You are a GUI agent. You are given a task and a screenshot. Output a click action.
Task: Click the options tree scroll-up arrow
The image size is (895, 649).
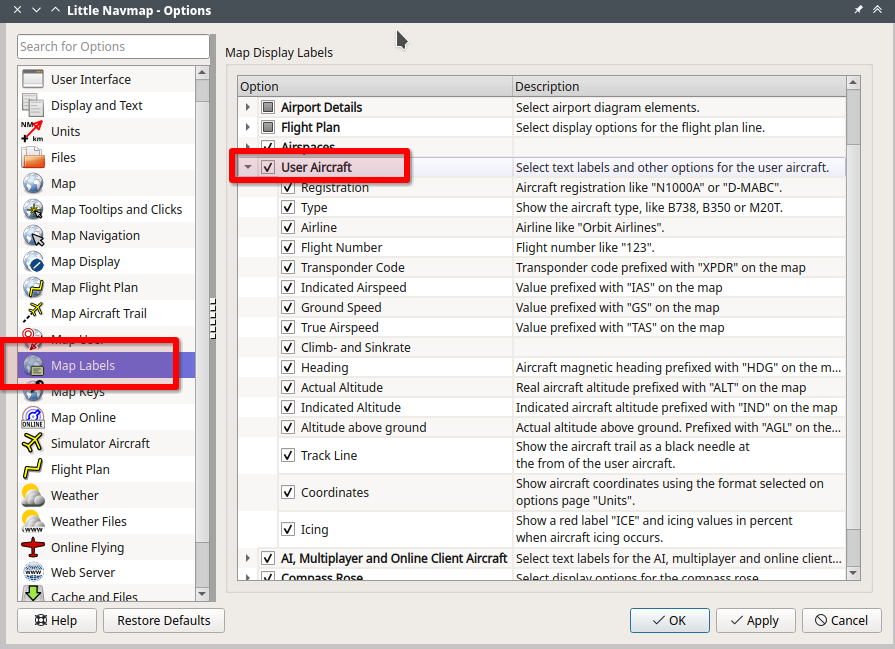pyautogui.click(x=853, y=83)
